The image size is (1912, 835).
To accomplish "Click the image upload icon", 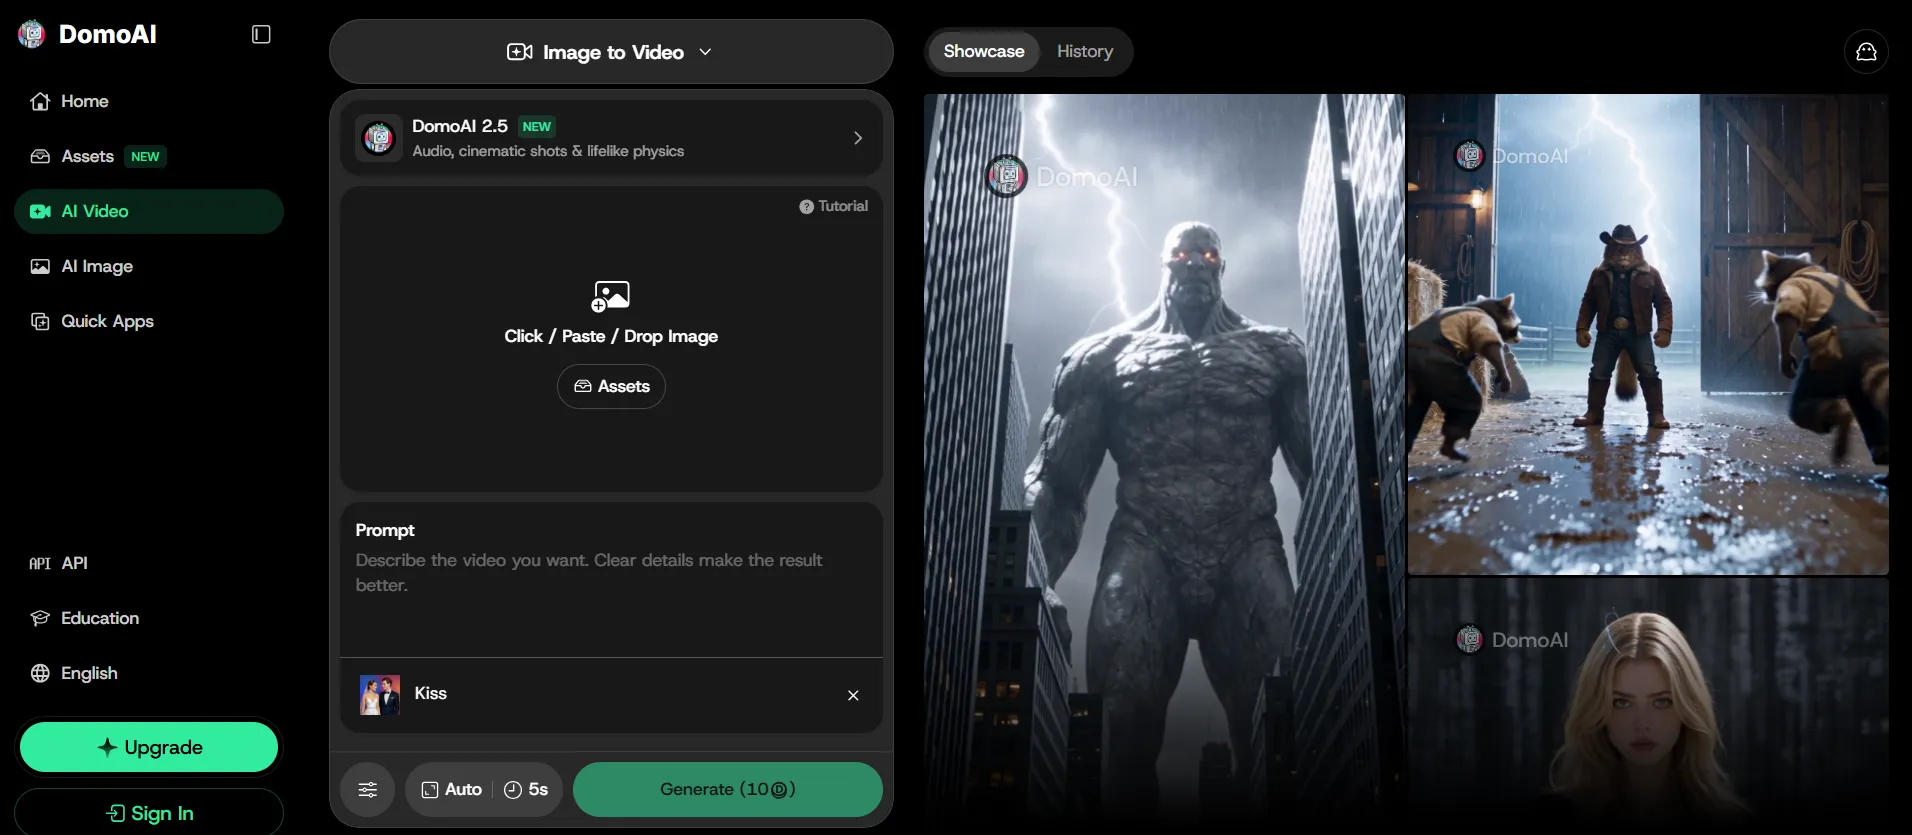I will click(610, 296).
